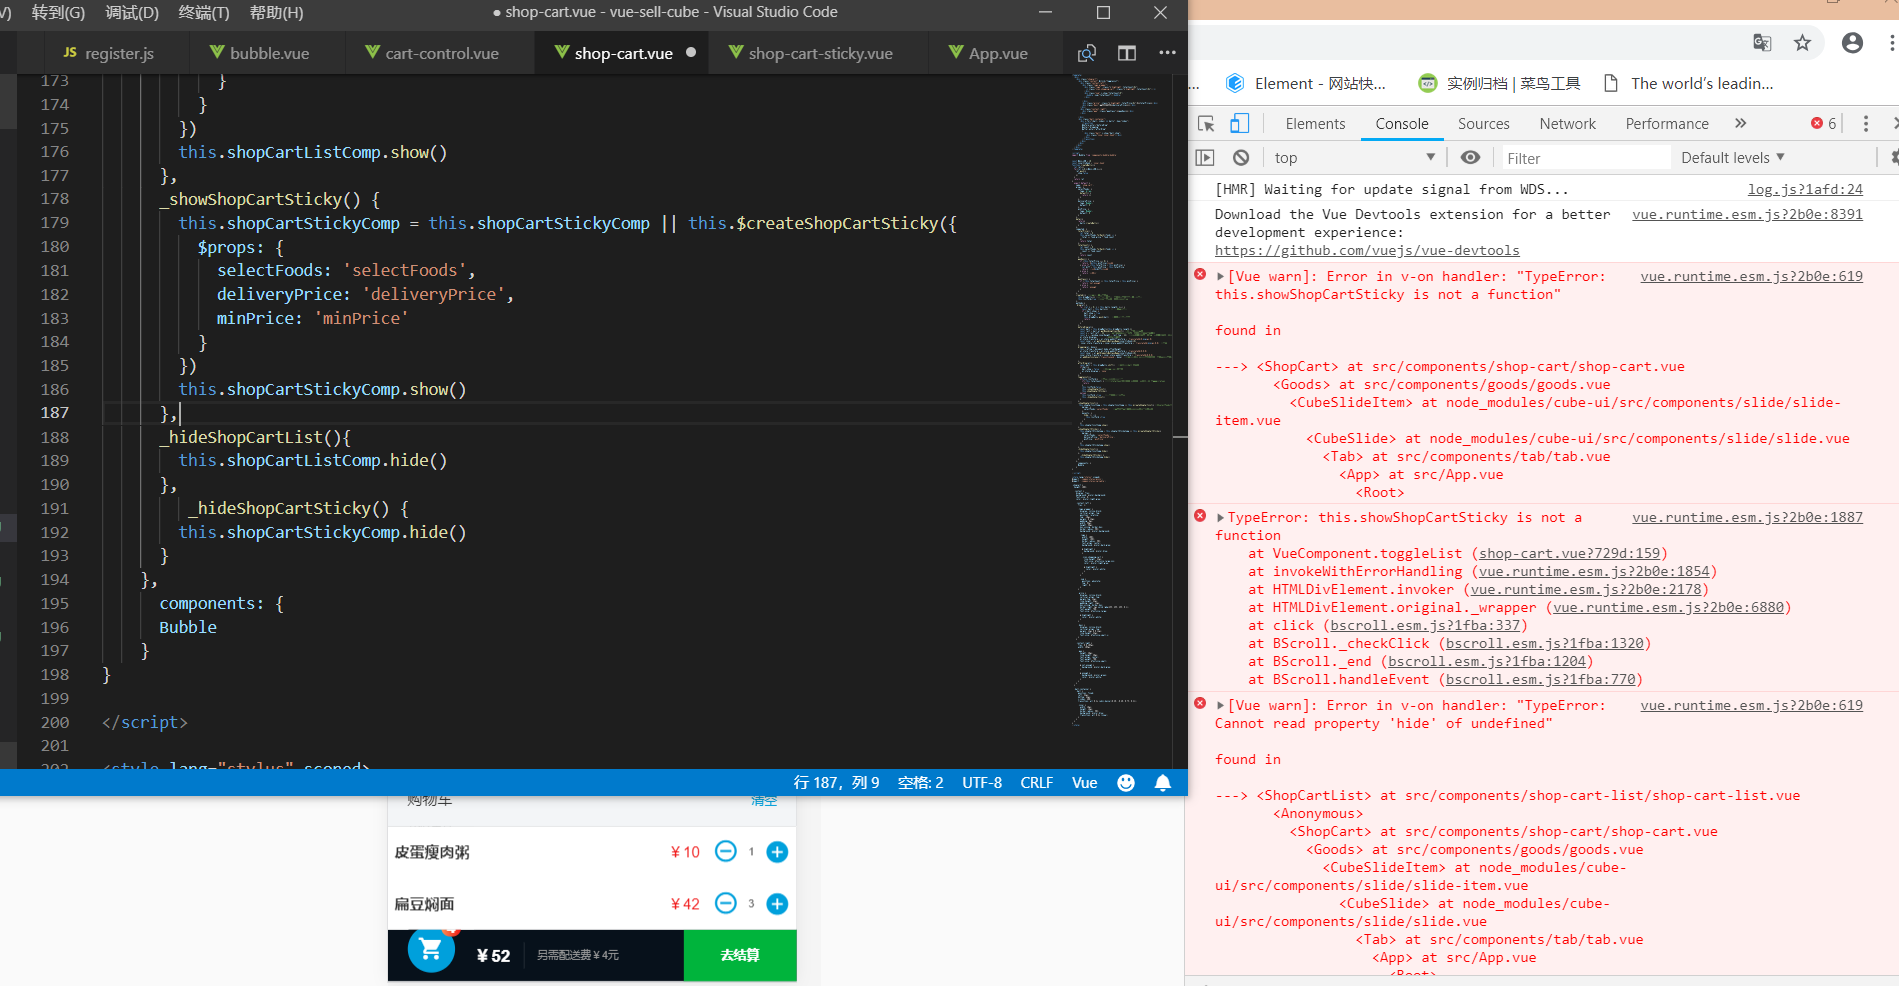Viewport: 1899px width, 986px height.
Task: Open the editor more actions ellipsis
Action: 1167,53
